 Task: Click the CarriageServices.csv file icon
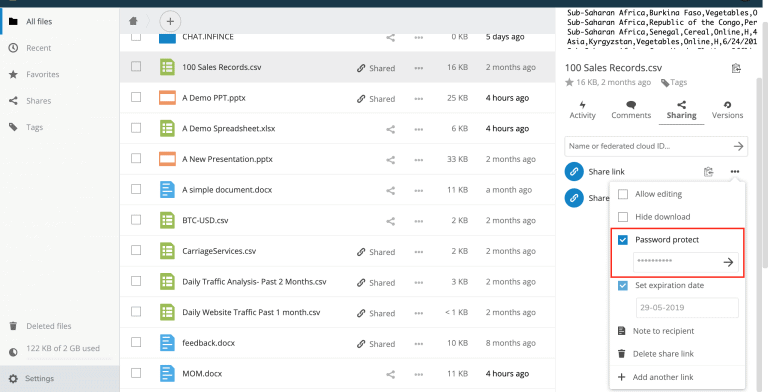pyautogui.click(x=167, y=251)
